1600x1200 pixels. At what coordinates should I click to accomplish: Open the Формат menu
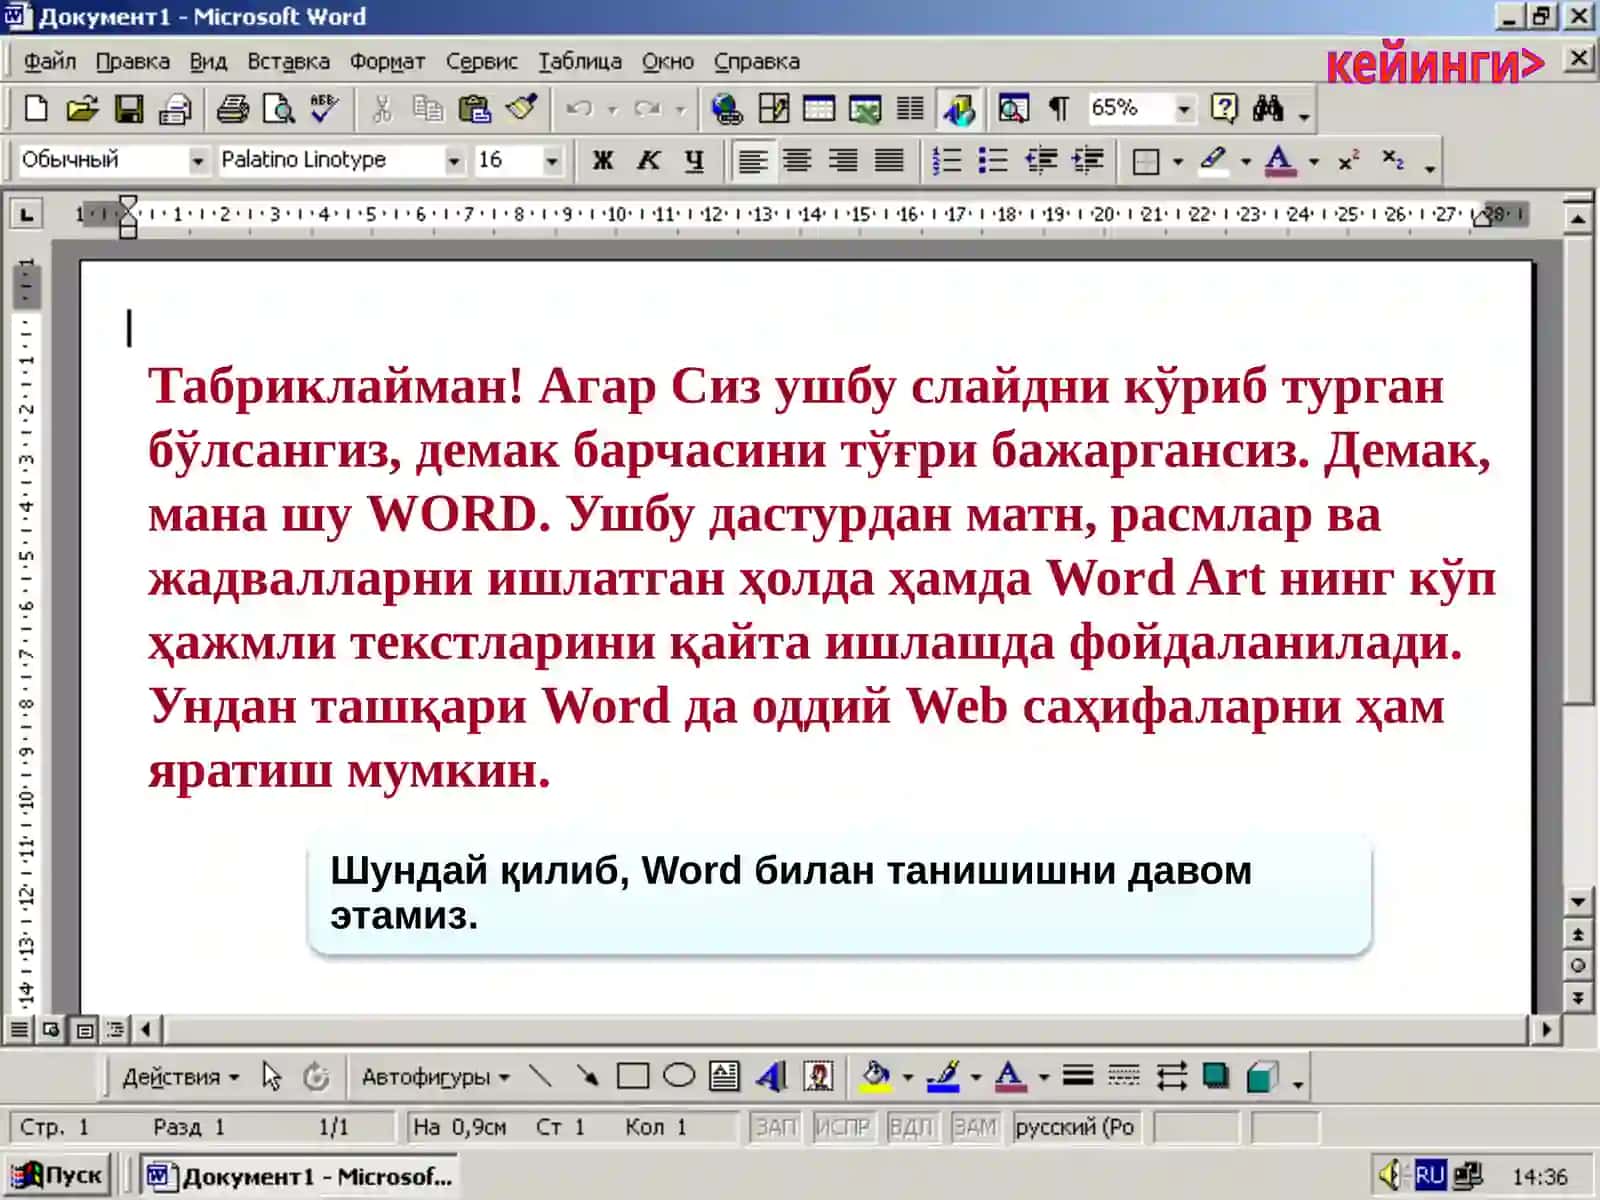pos(387,61)
